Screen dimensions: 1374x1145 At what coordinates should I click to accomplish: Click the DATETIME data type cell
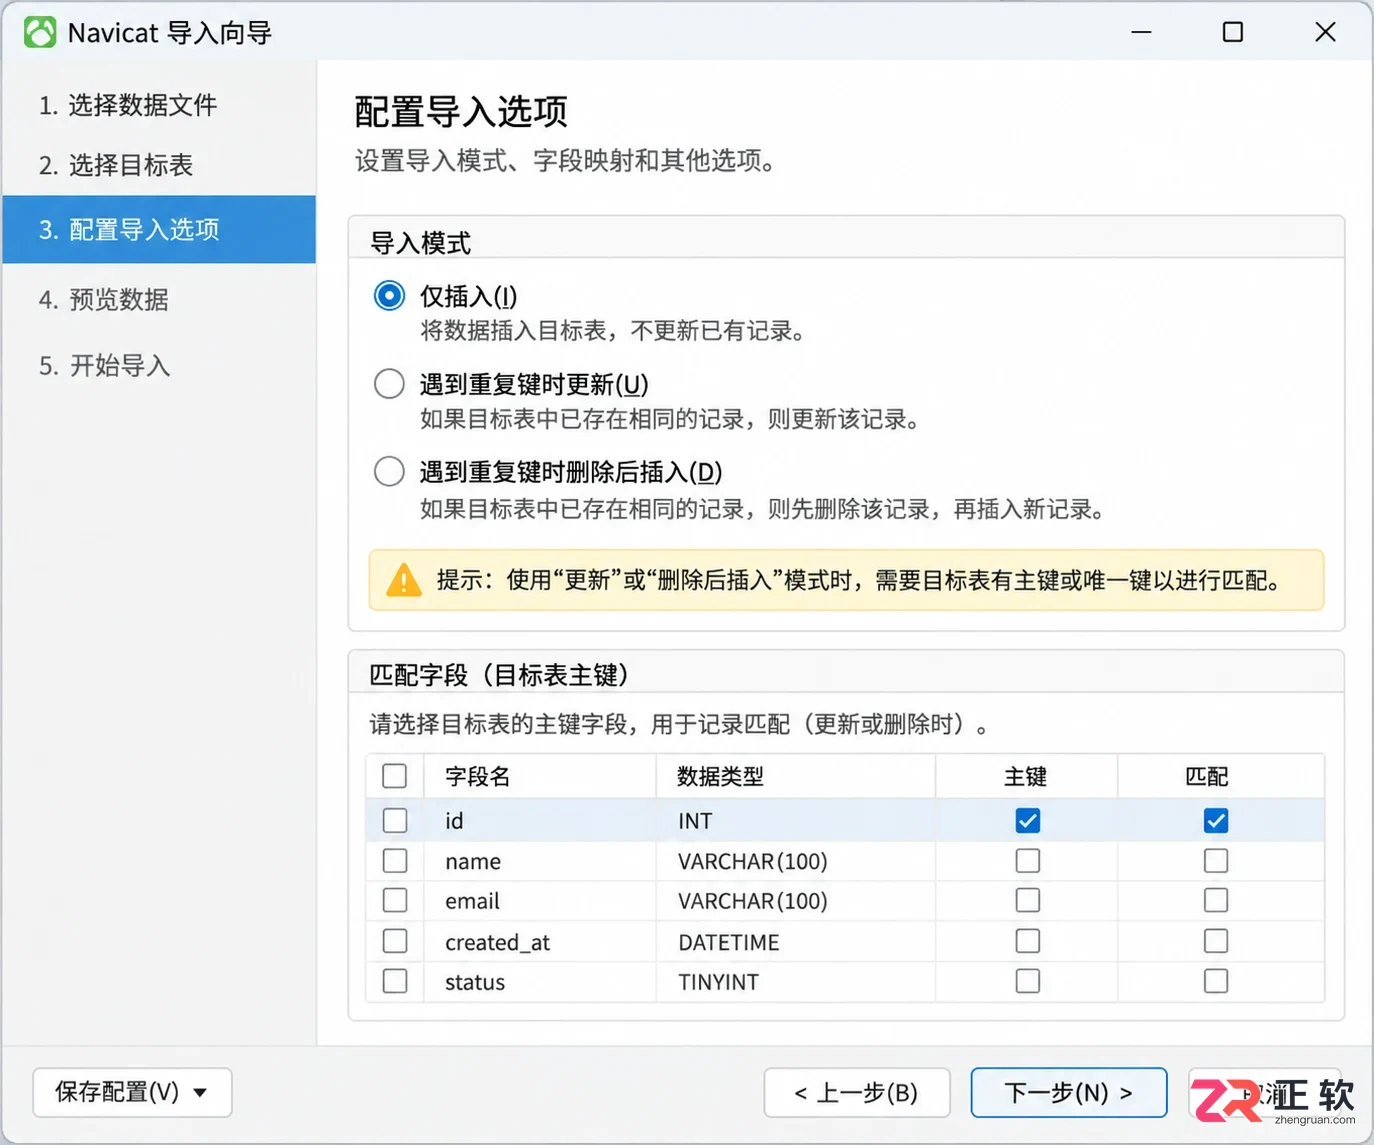click(x=796, y=941)
